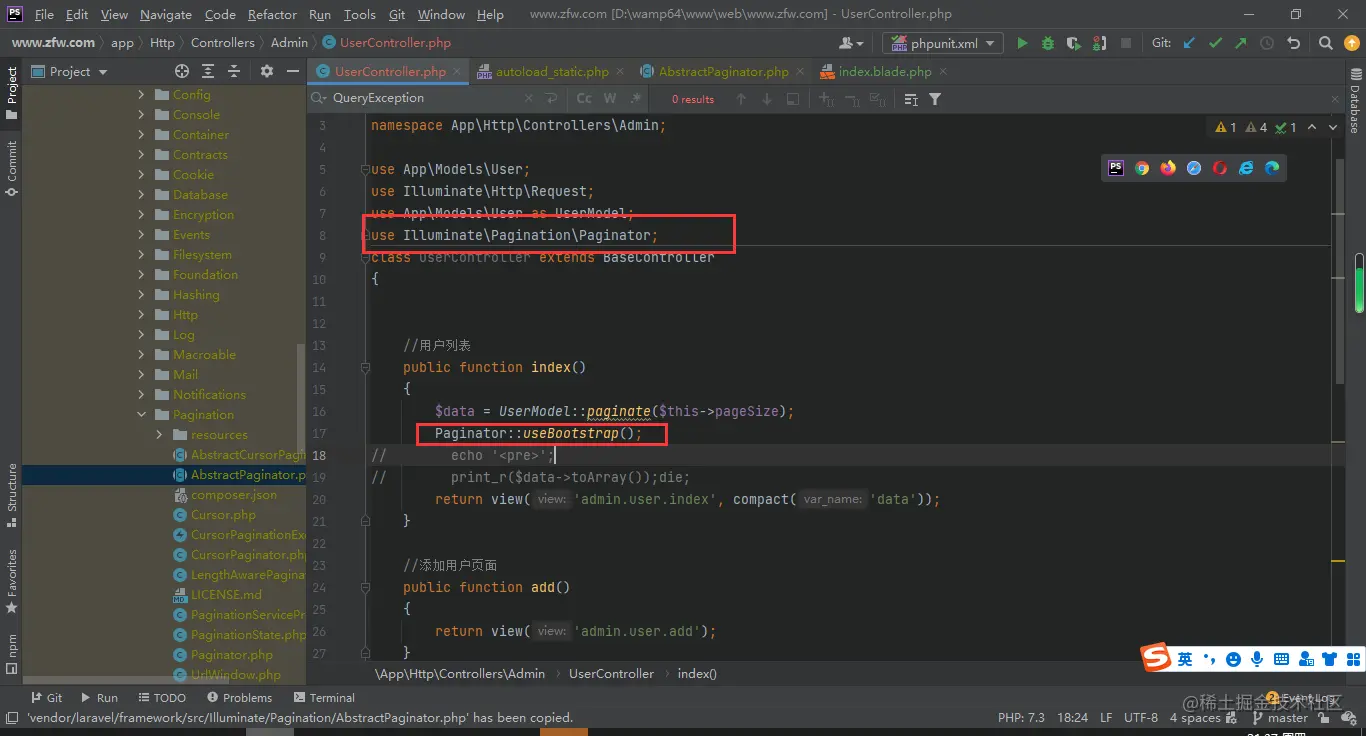Close the UserController.php tab
The image size is (1366, 736).
click(x=457, y=71)
